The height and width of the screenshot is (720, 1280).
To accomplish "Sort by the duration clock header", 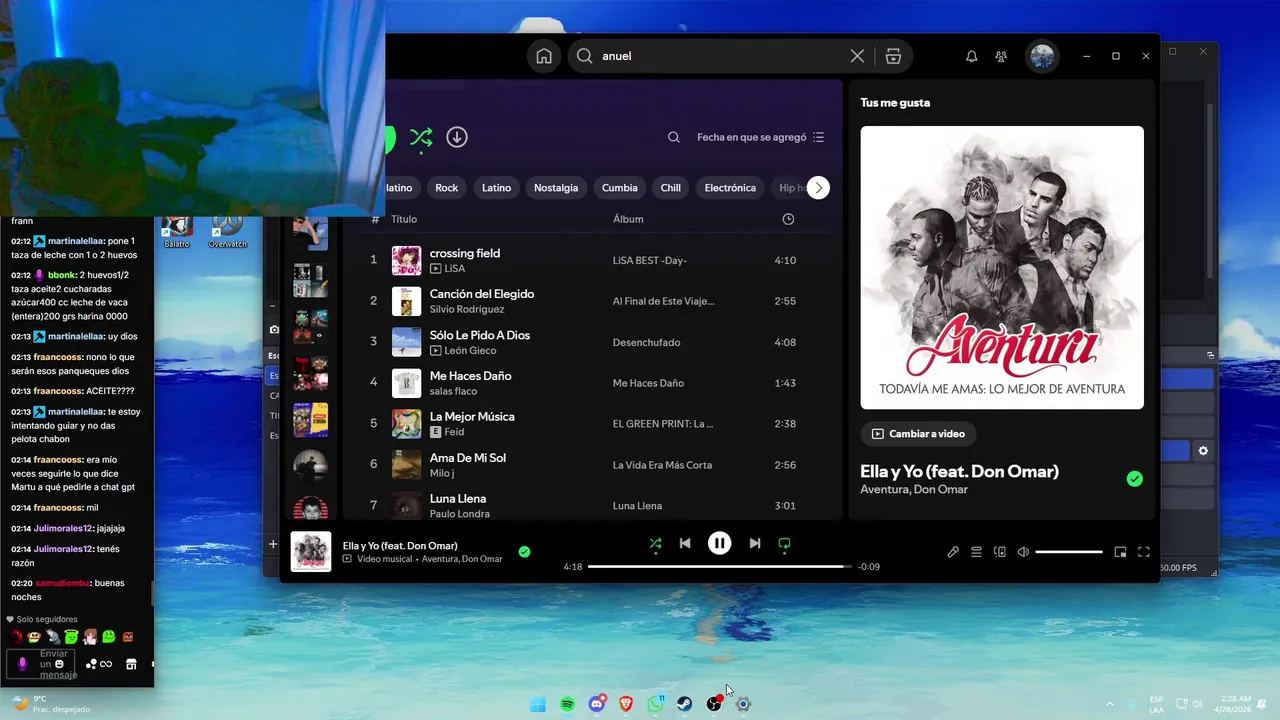I will (788, 219).
